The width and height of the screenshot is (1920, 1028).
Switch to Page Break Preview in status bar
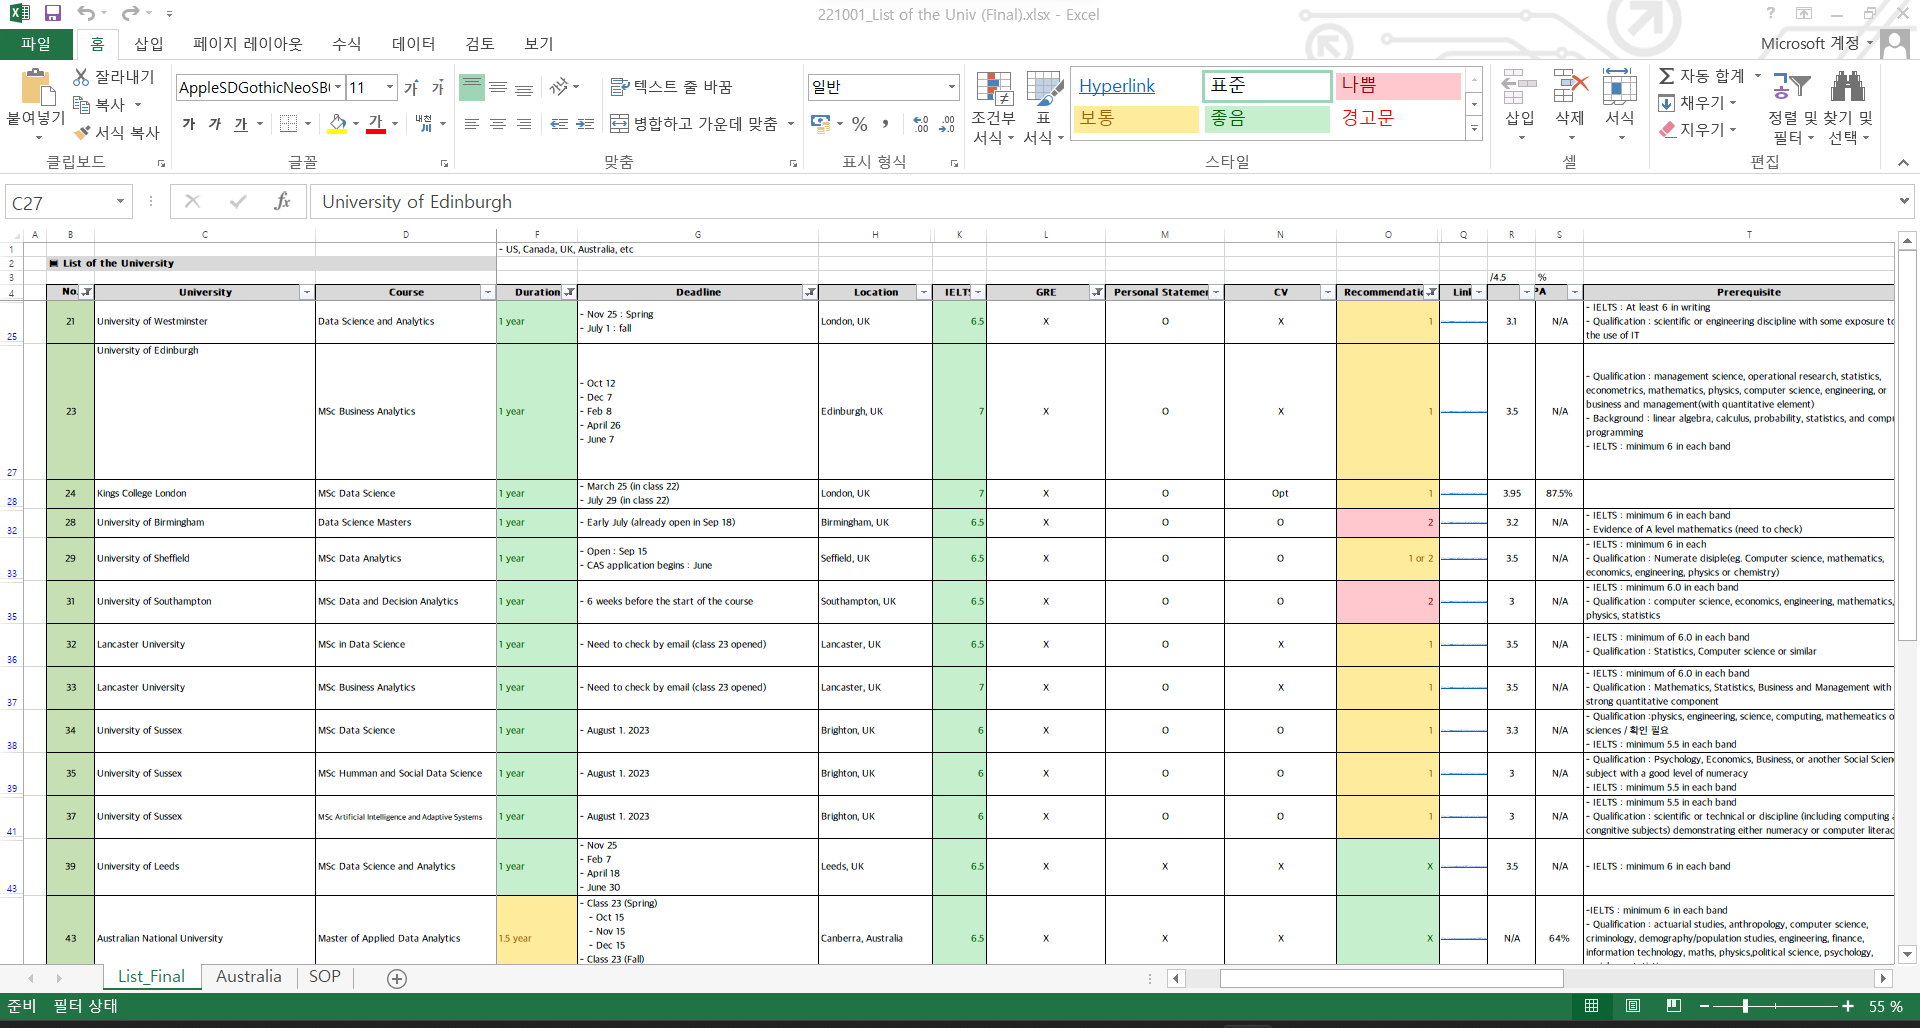pyautogui.click(x=1674, y=1006)
